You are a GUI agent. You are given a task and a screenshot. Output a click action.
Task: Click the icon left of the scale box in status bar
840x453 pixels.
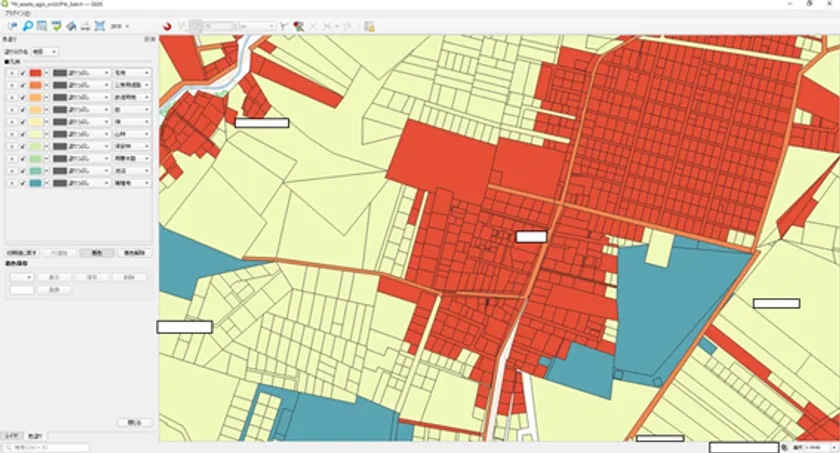[x=784, y=447]
